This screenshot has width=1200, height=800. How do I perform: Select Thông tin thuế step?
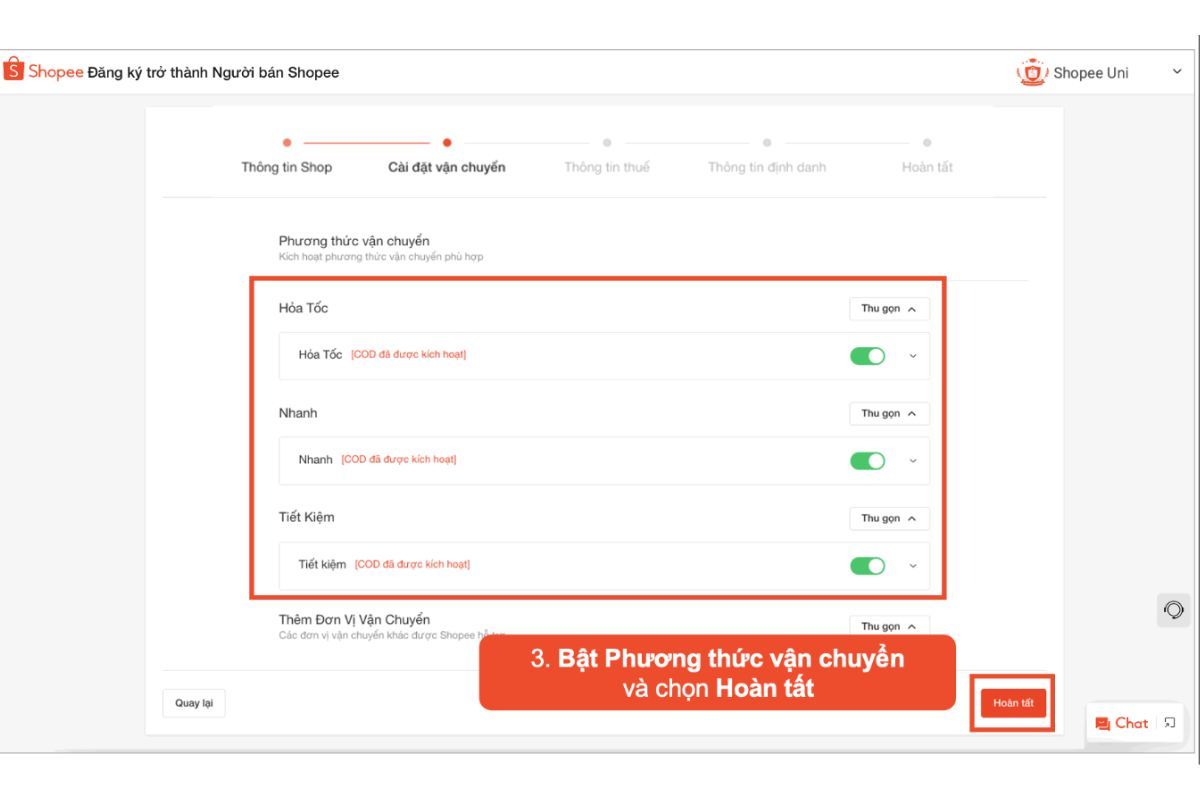(x=607, y=167)
